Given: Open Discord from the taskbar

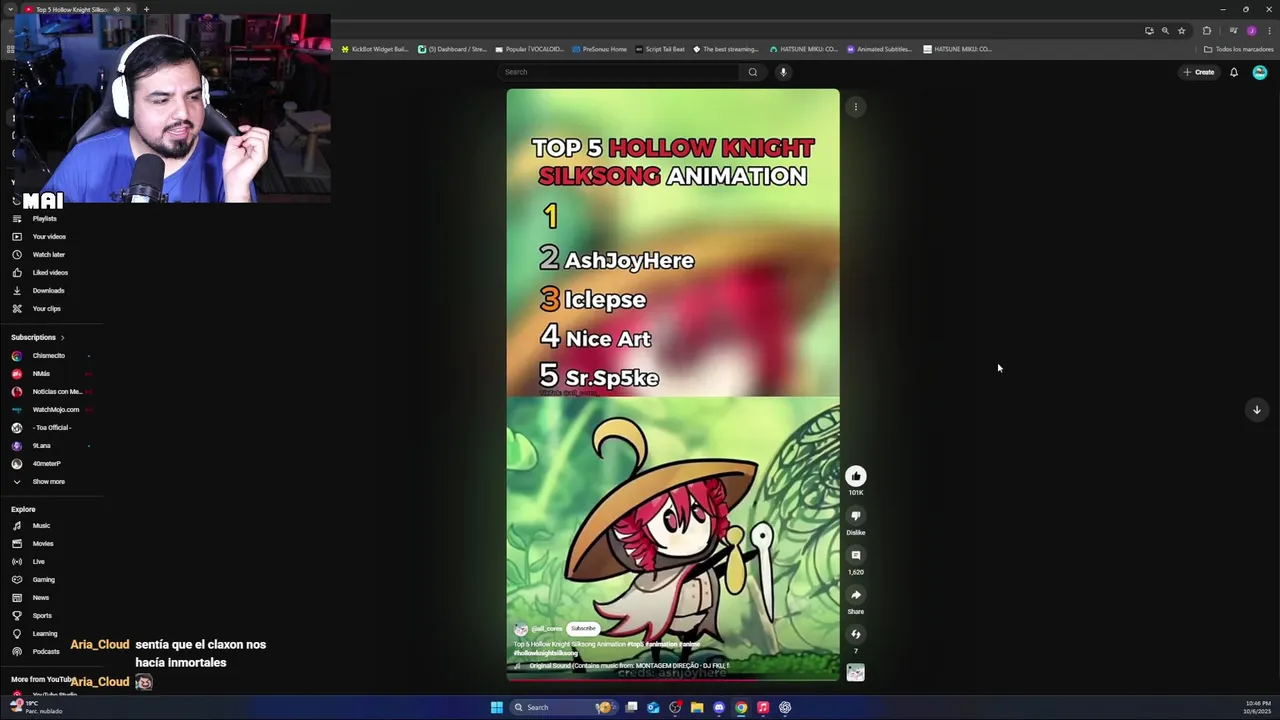Looking at the screenshot, I should pos(719,707).
